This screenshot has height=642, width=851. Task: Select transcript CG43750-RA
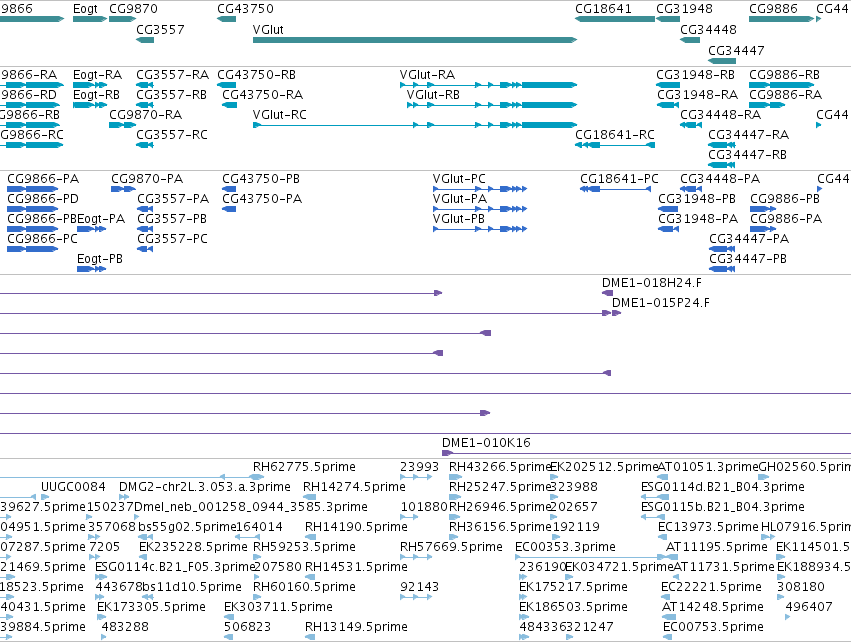(230, 105)
